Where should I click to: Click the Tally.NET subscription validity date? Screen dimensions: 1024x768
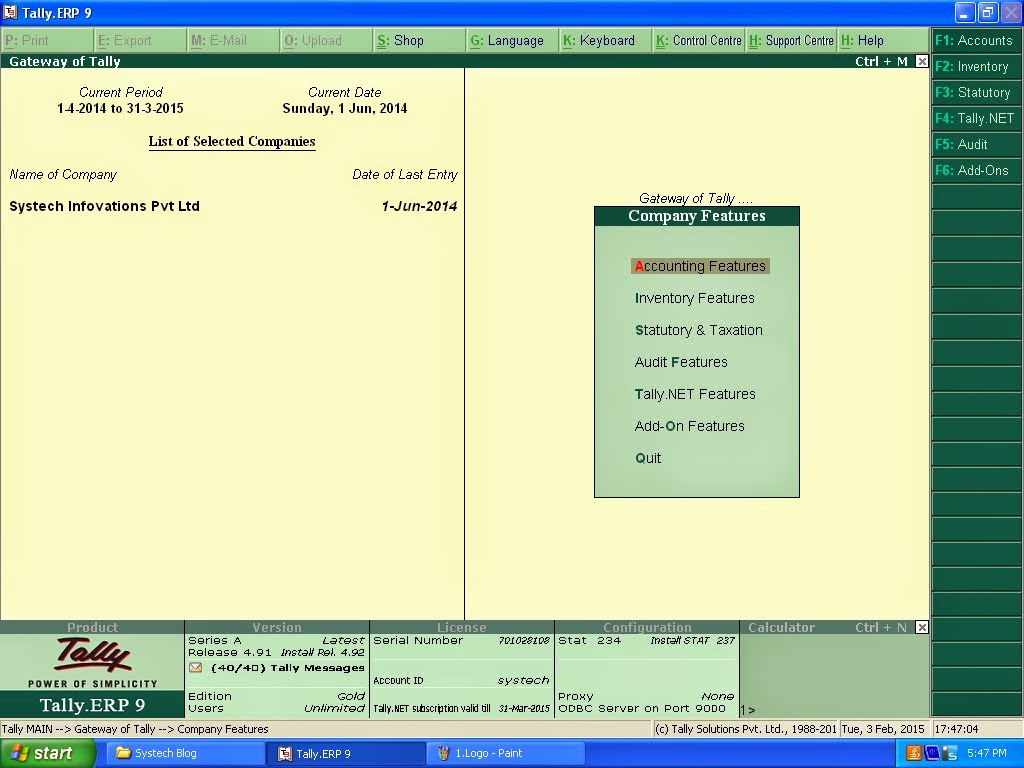click(x=524, y=709)
